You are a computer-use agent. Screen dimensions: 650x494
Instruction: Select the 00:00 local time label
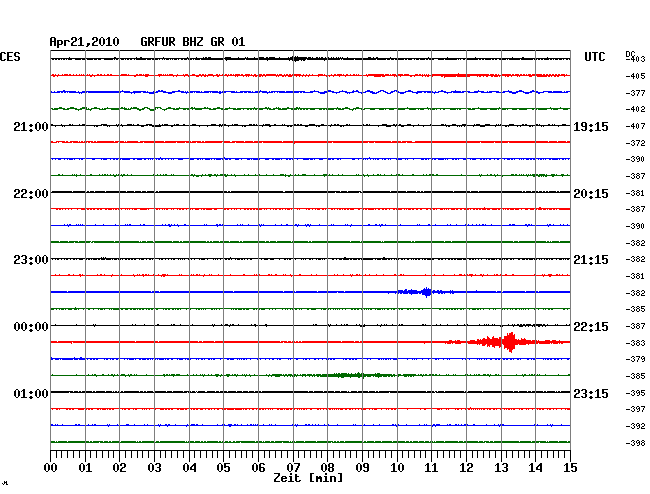click(31, 327)
